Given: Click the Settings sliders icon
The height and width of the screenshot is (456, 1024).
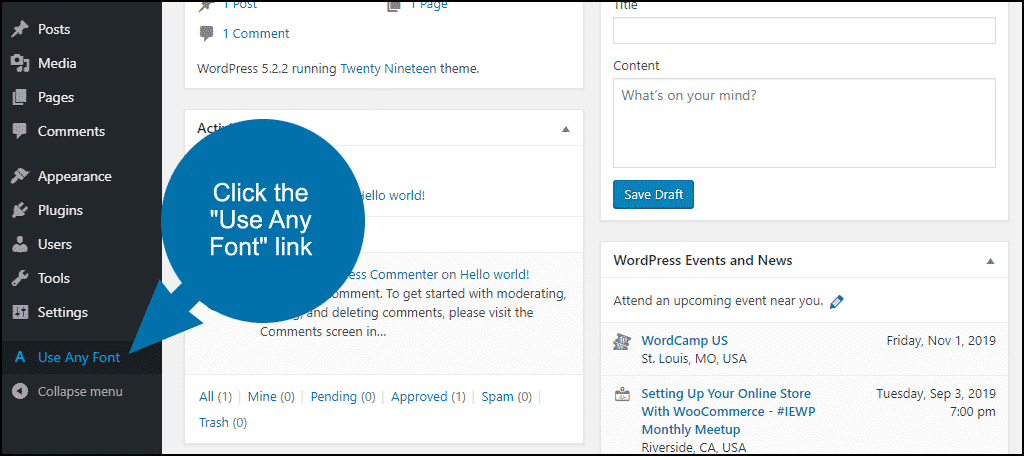Looking at the screenshot, I should [19, 312].
